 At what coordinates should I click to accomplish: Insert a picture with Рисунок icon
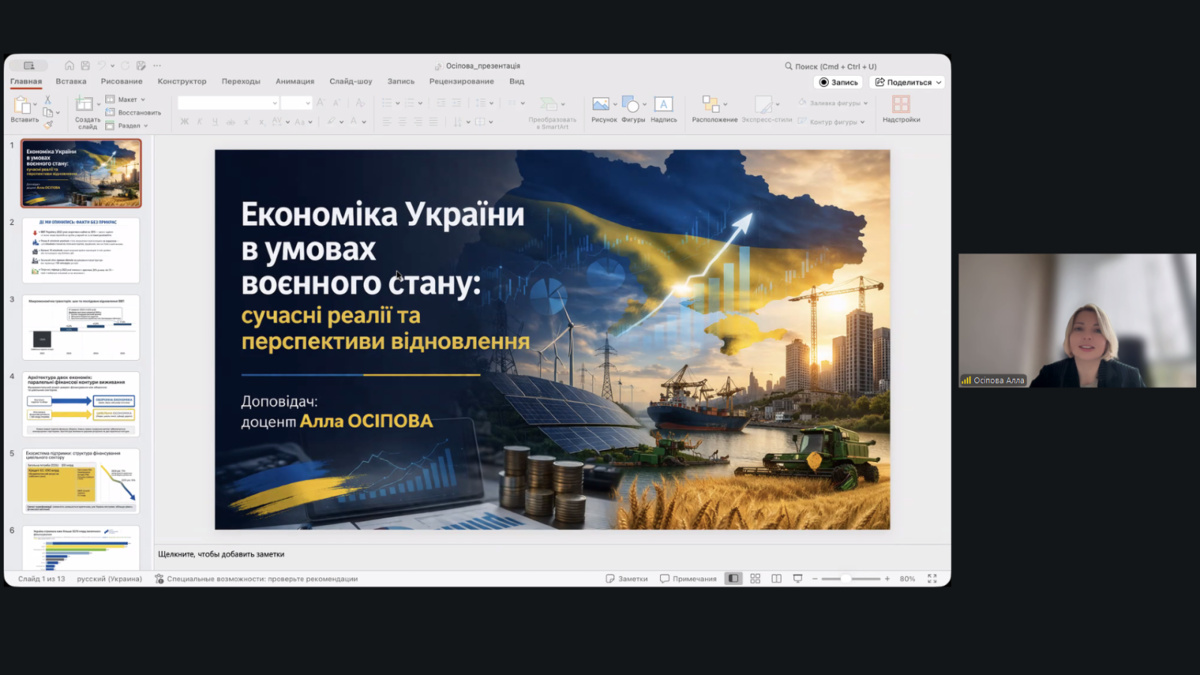(601, 105)
